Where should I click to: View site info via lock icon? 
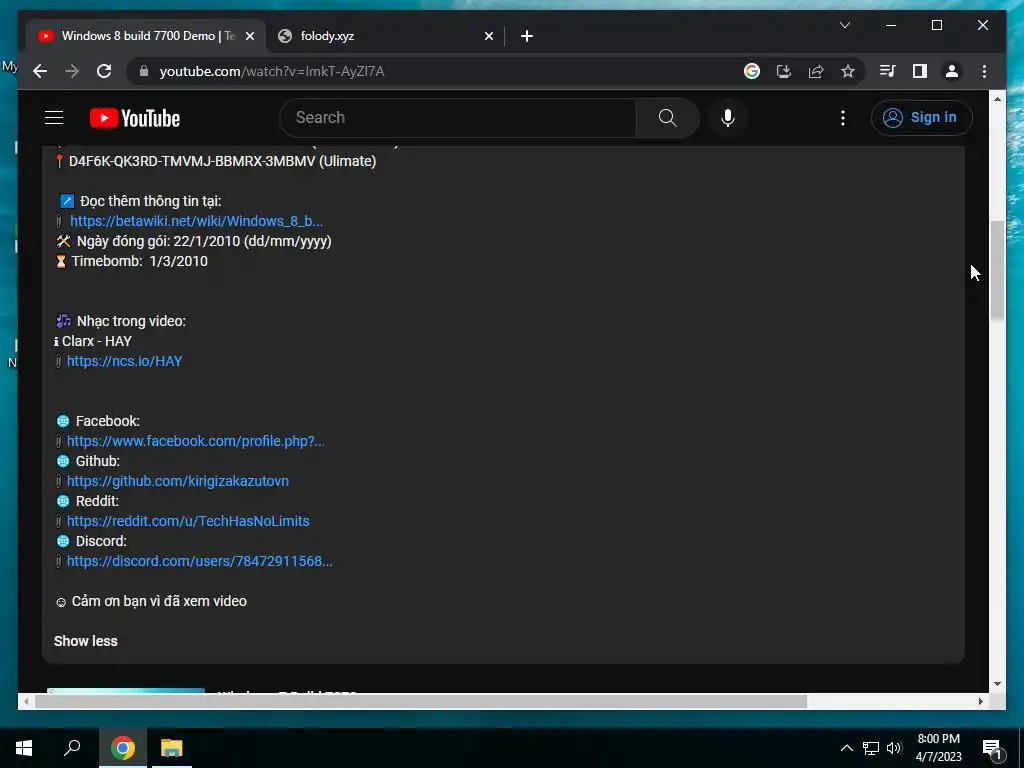point(144,71)
